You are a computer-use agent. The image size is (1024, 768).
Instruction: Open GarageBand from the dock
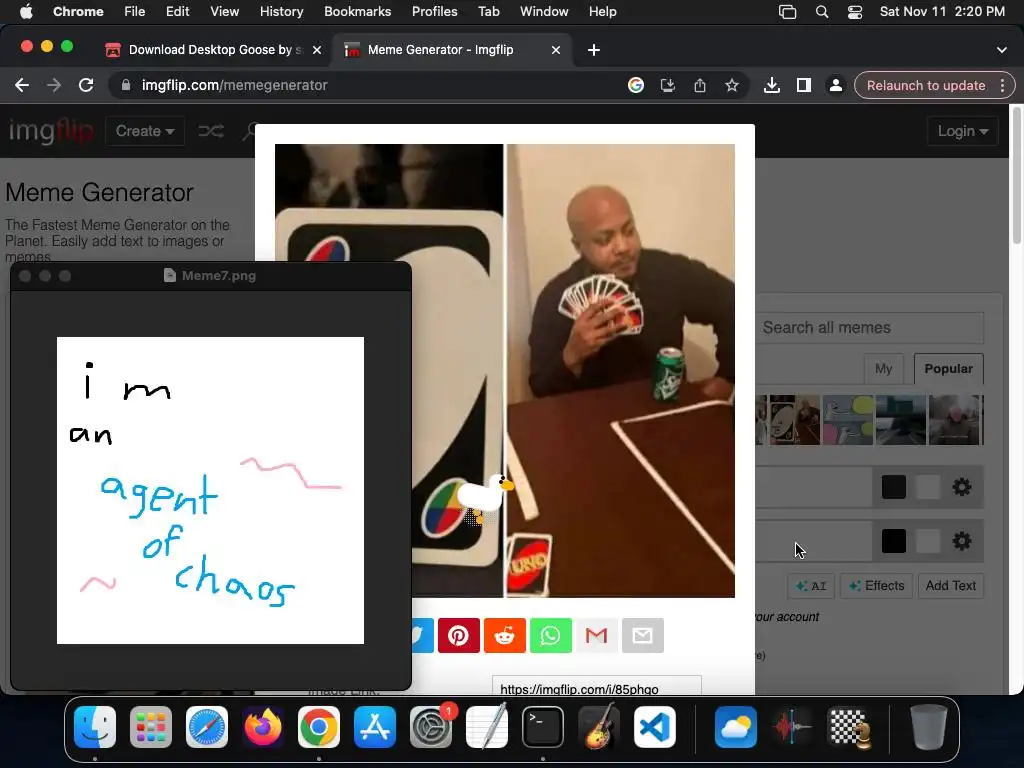pos(599,727)
